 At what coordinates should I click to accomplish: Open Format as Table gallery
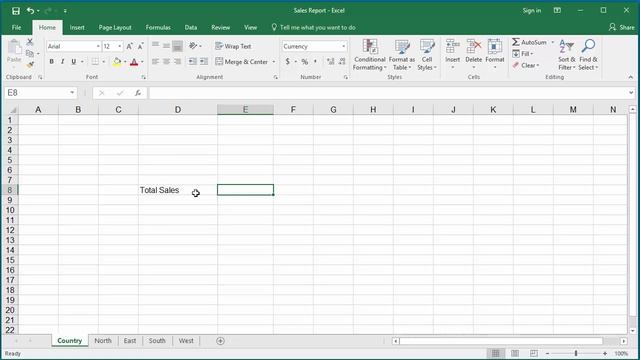tap(402, 55)
